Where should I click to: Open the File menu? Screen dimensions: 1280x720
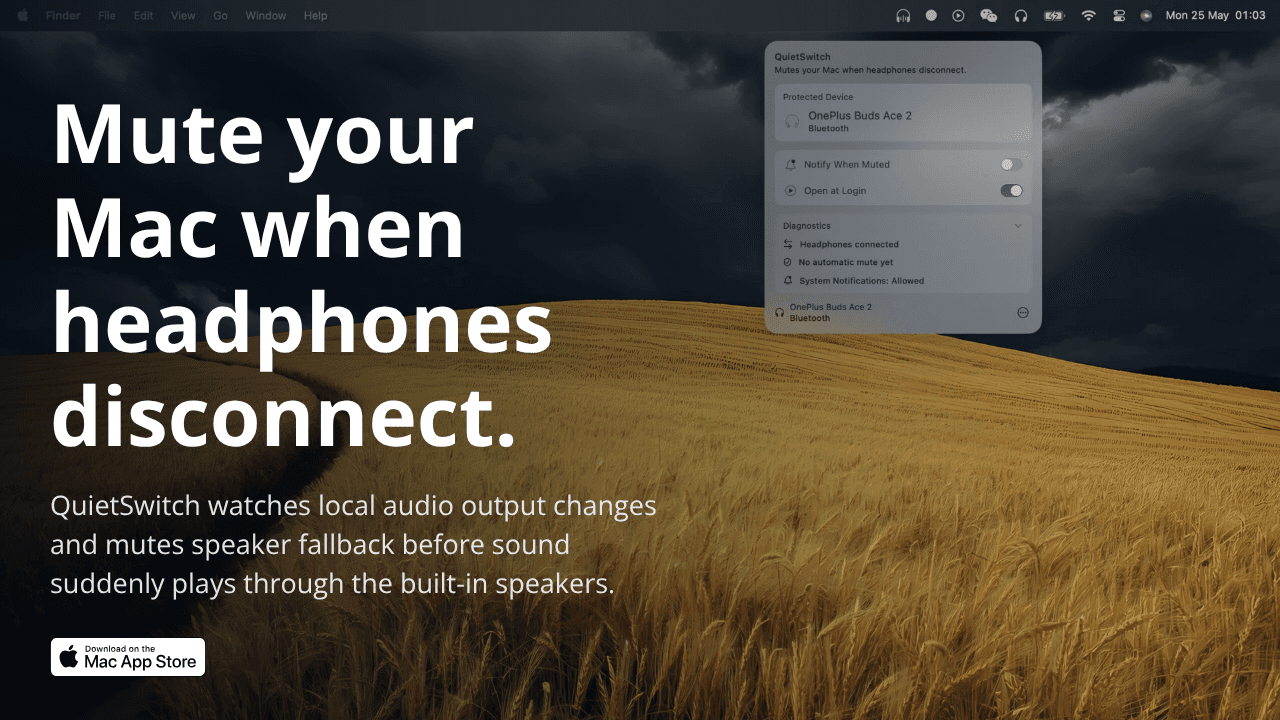point(107,16)
